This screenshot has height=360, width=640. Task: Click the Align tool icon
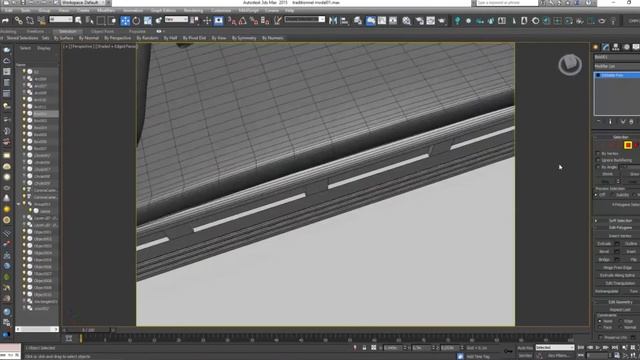pyautogui.click(x=344, y=20)
